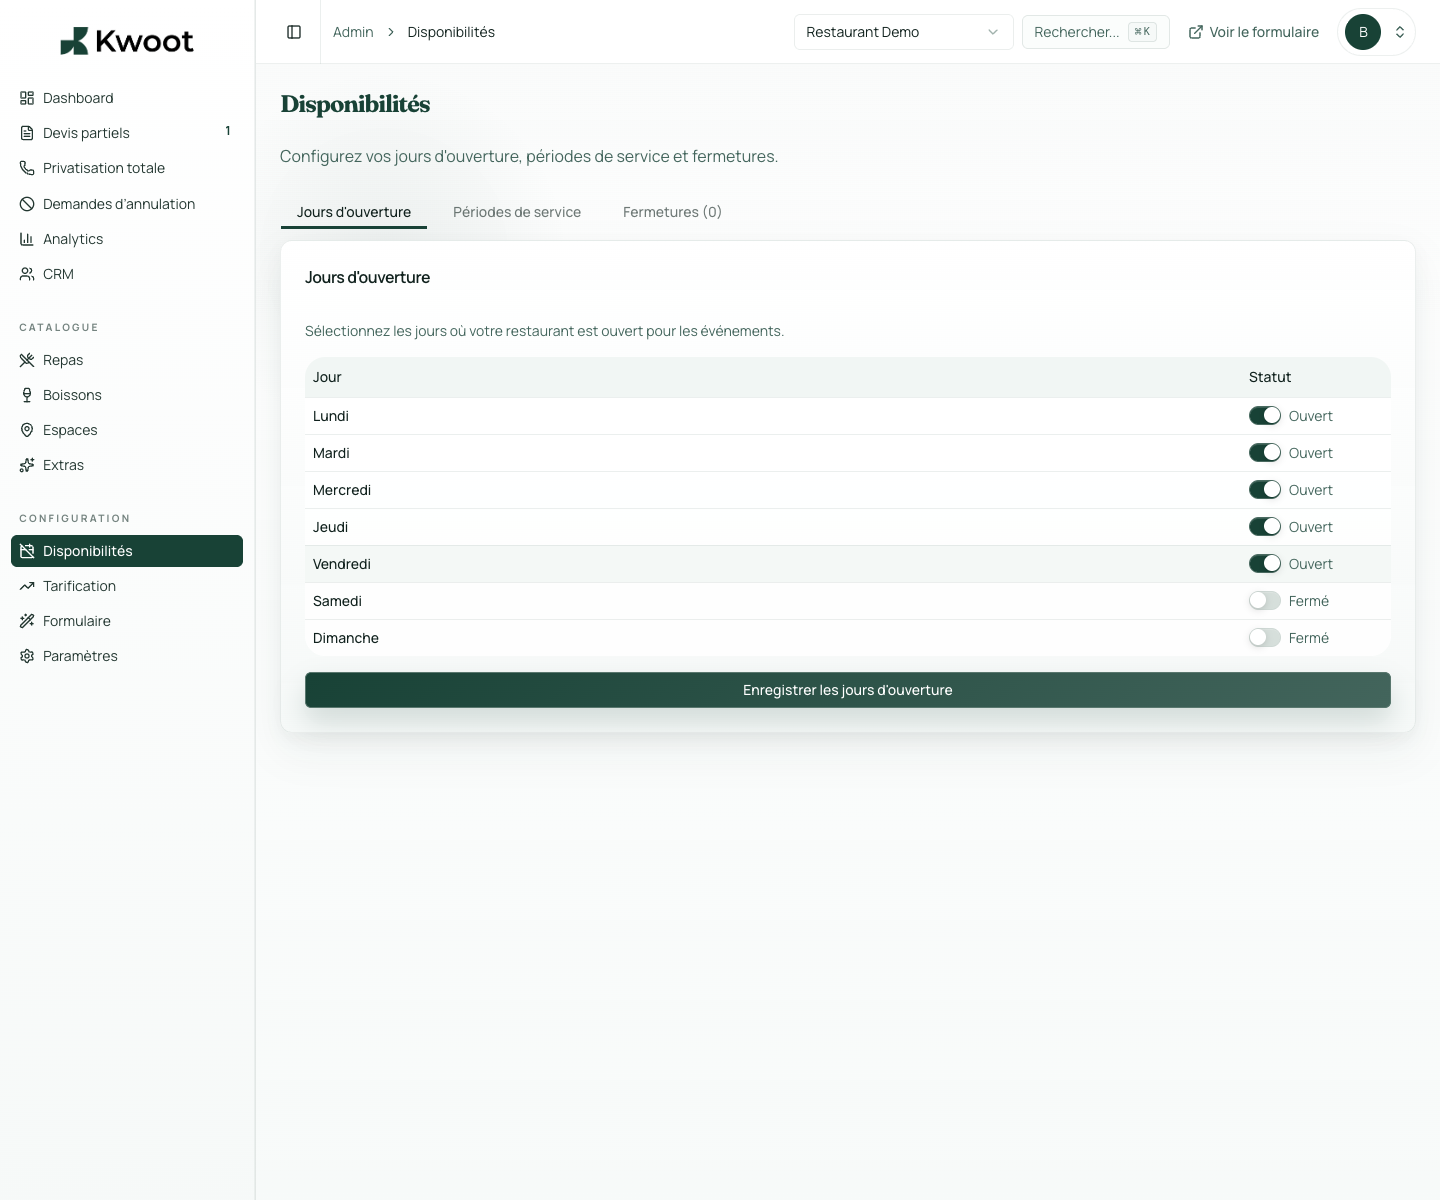Viewport: 1440px width, 1200px height.
Task: Click the Devis partiels document icon
Action: 27,133
